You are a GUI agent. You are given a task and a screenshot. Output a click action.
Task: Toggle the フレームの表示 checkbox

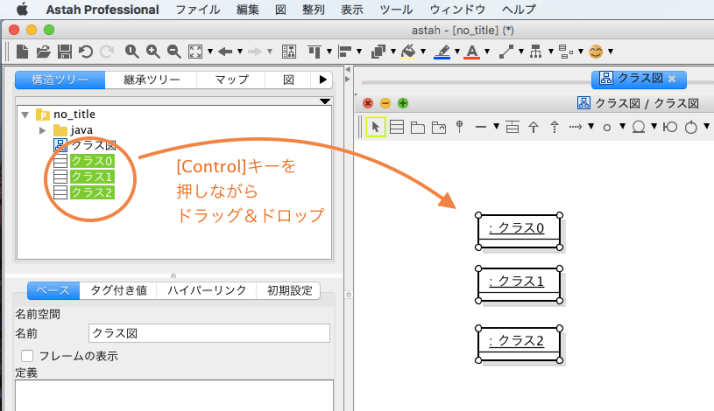(28, 355)
